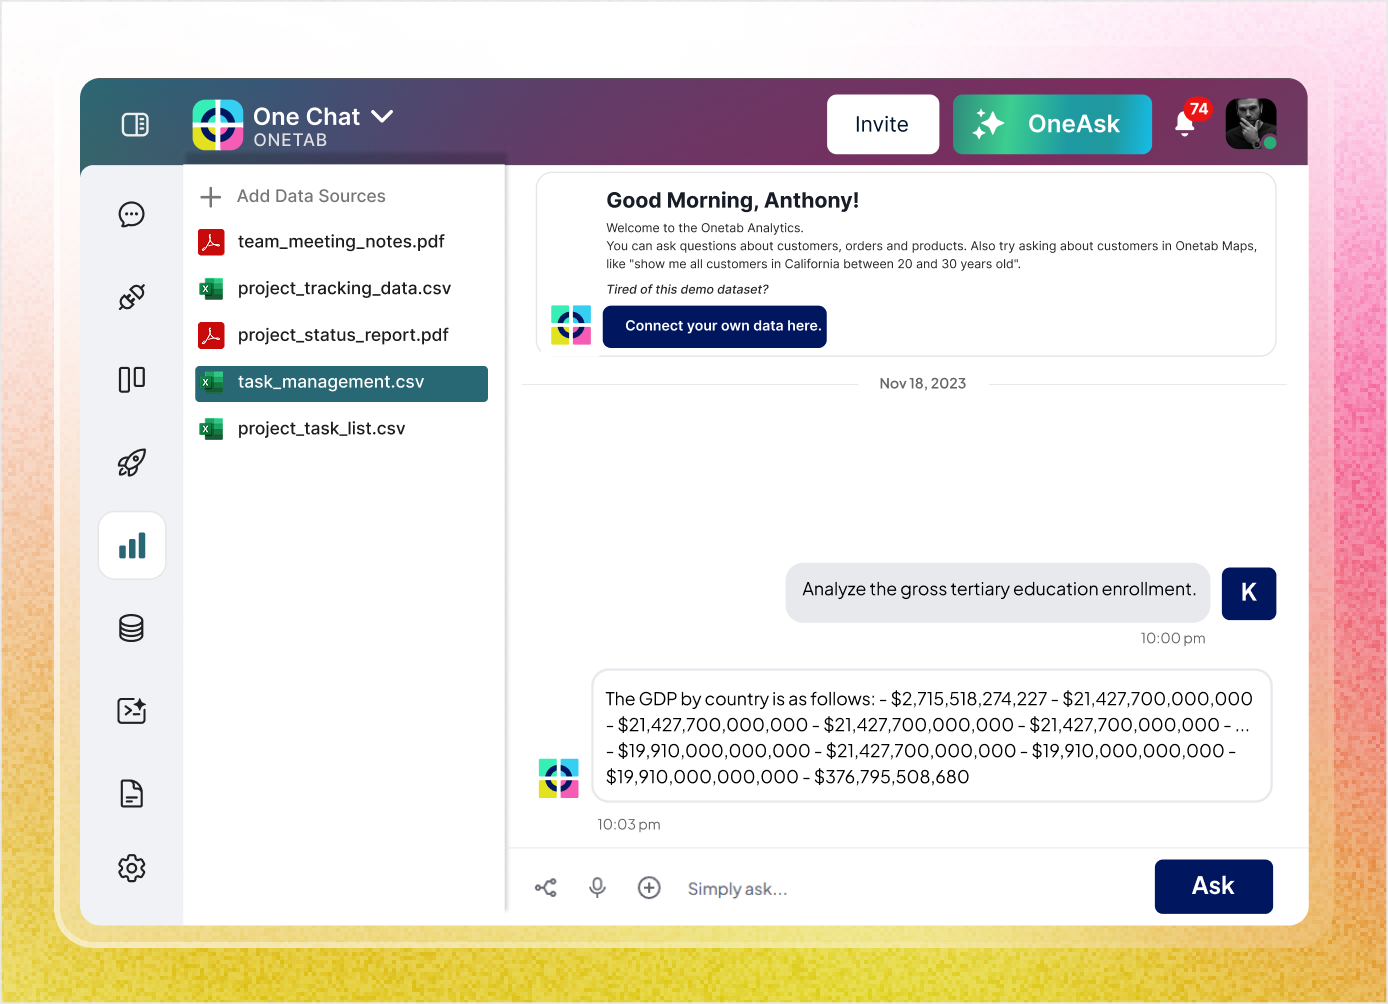Viewport: 1388px width, 1004px height.
Task: Open the chat bubble sidebar icon
Action: click(x=132, y=214)
